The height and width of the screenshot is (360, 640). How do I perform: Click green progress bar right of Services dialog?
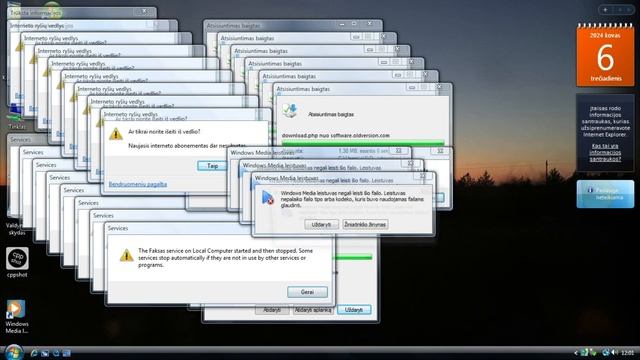(x=354, y=257)
